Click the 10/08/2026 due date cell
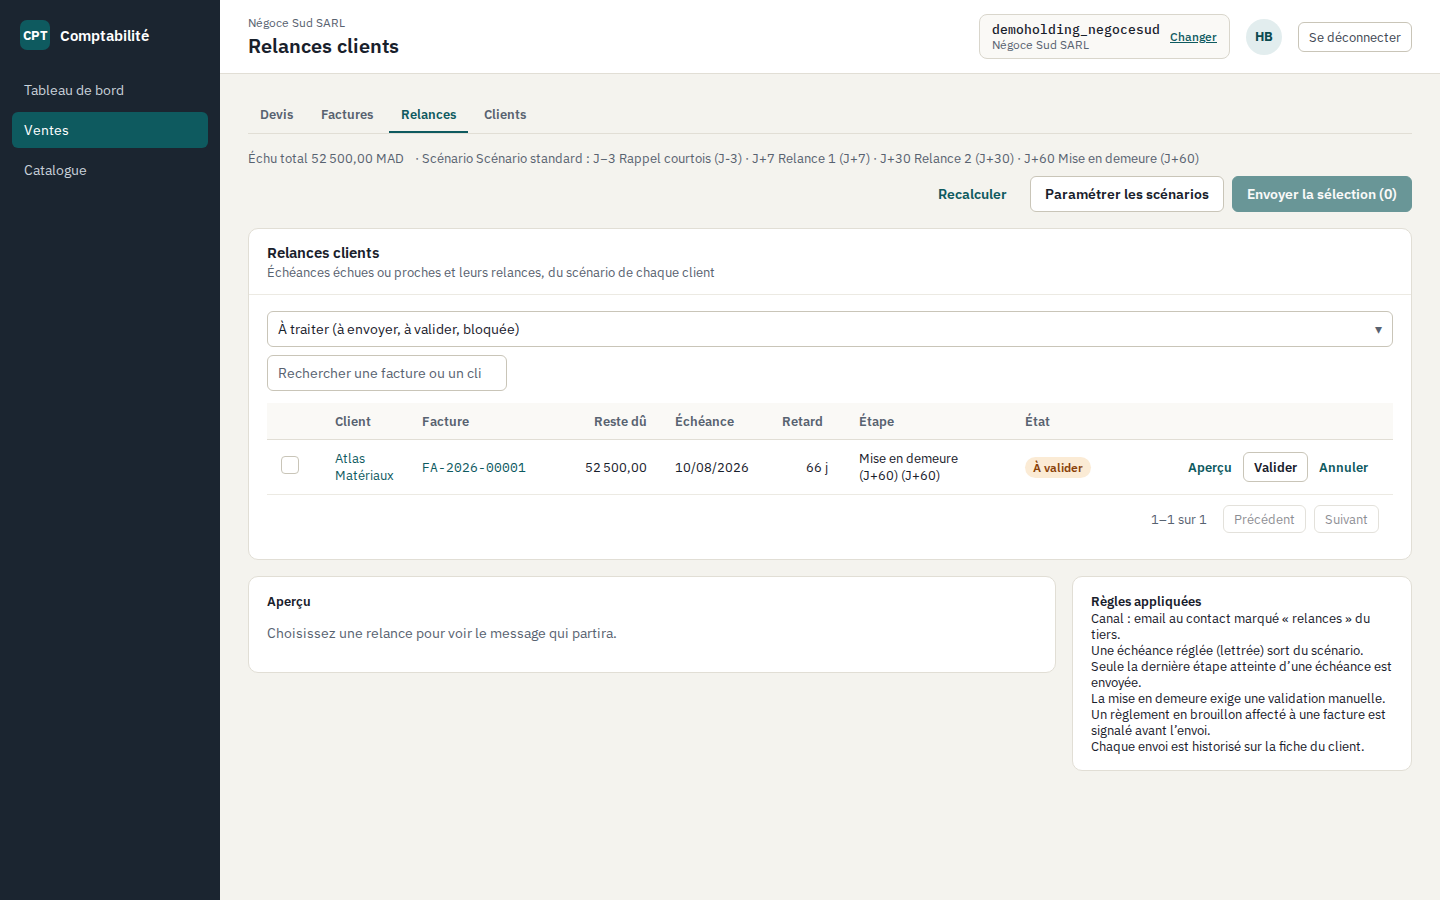 click(x=712, y=467)
